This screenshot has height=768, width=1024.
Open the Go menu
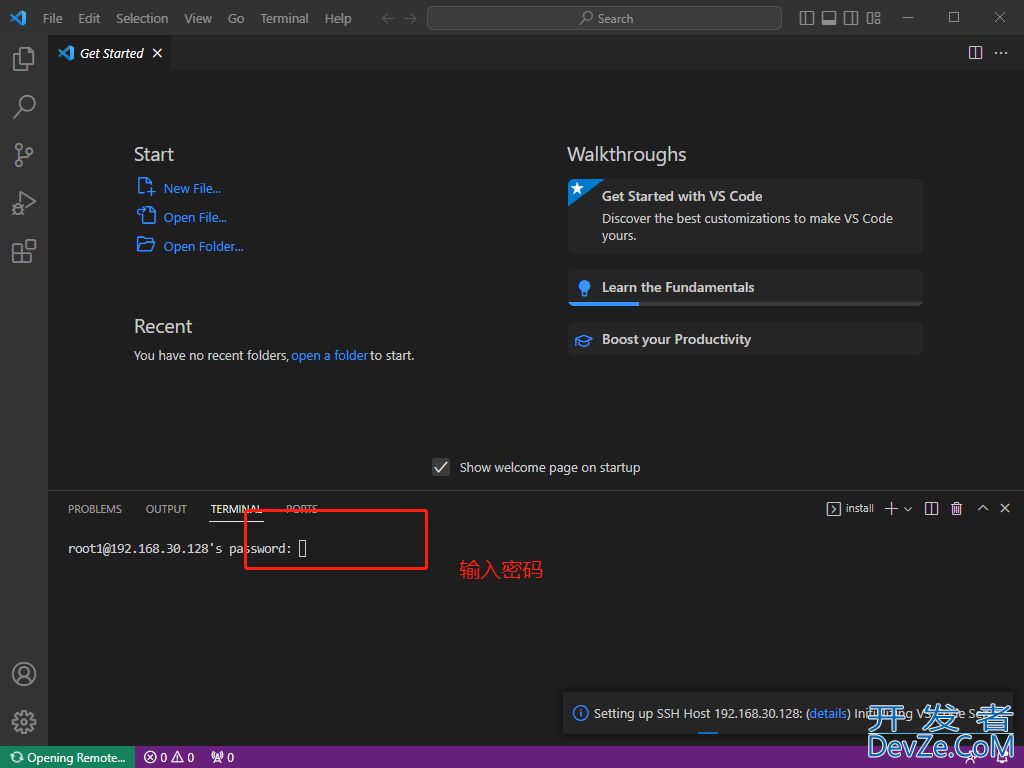[x=236, y=18]
